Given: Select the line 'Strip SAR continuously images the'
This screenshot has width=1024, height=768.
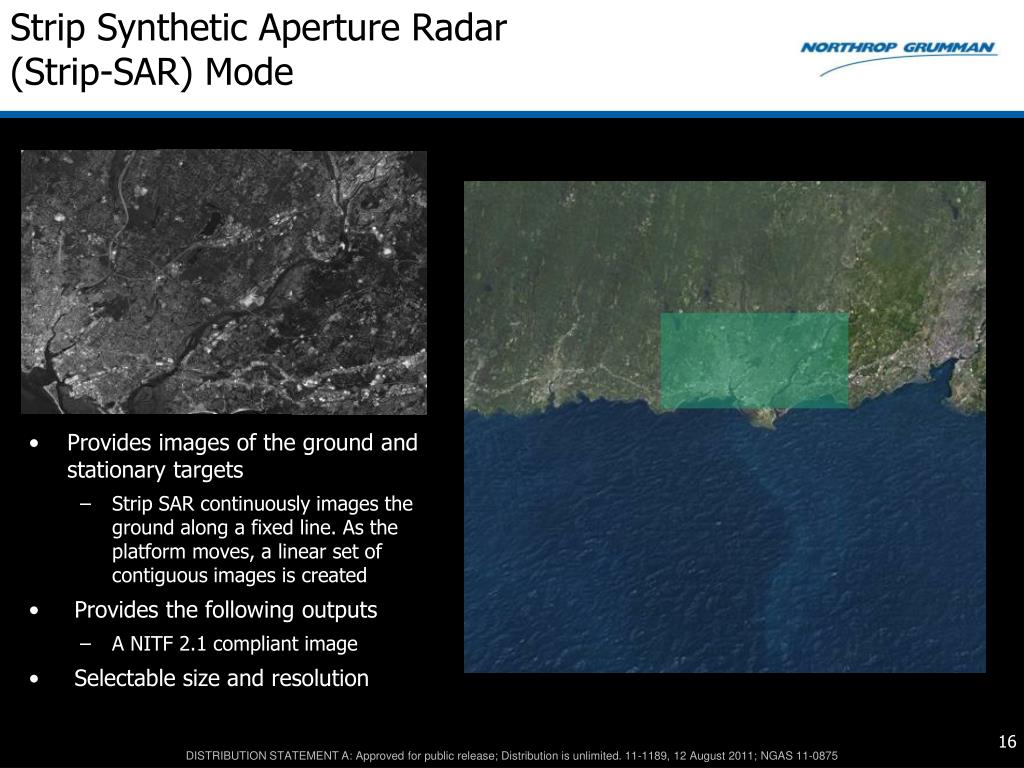Looking at the screenshot, I should [x=262, y=504].
